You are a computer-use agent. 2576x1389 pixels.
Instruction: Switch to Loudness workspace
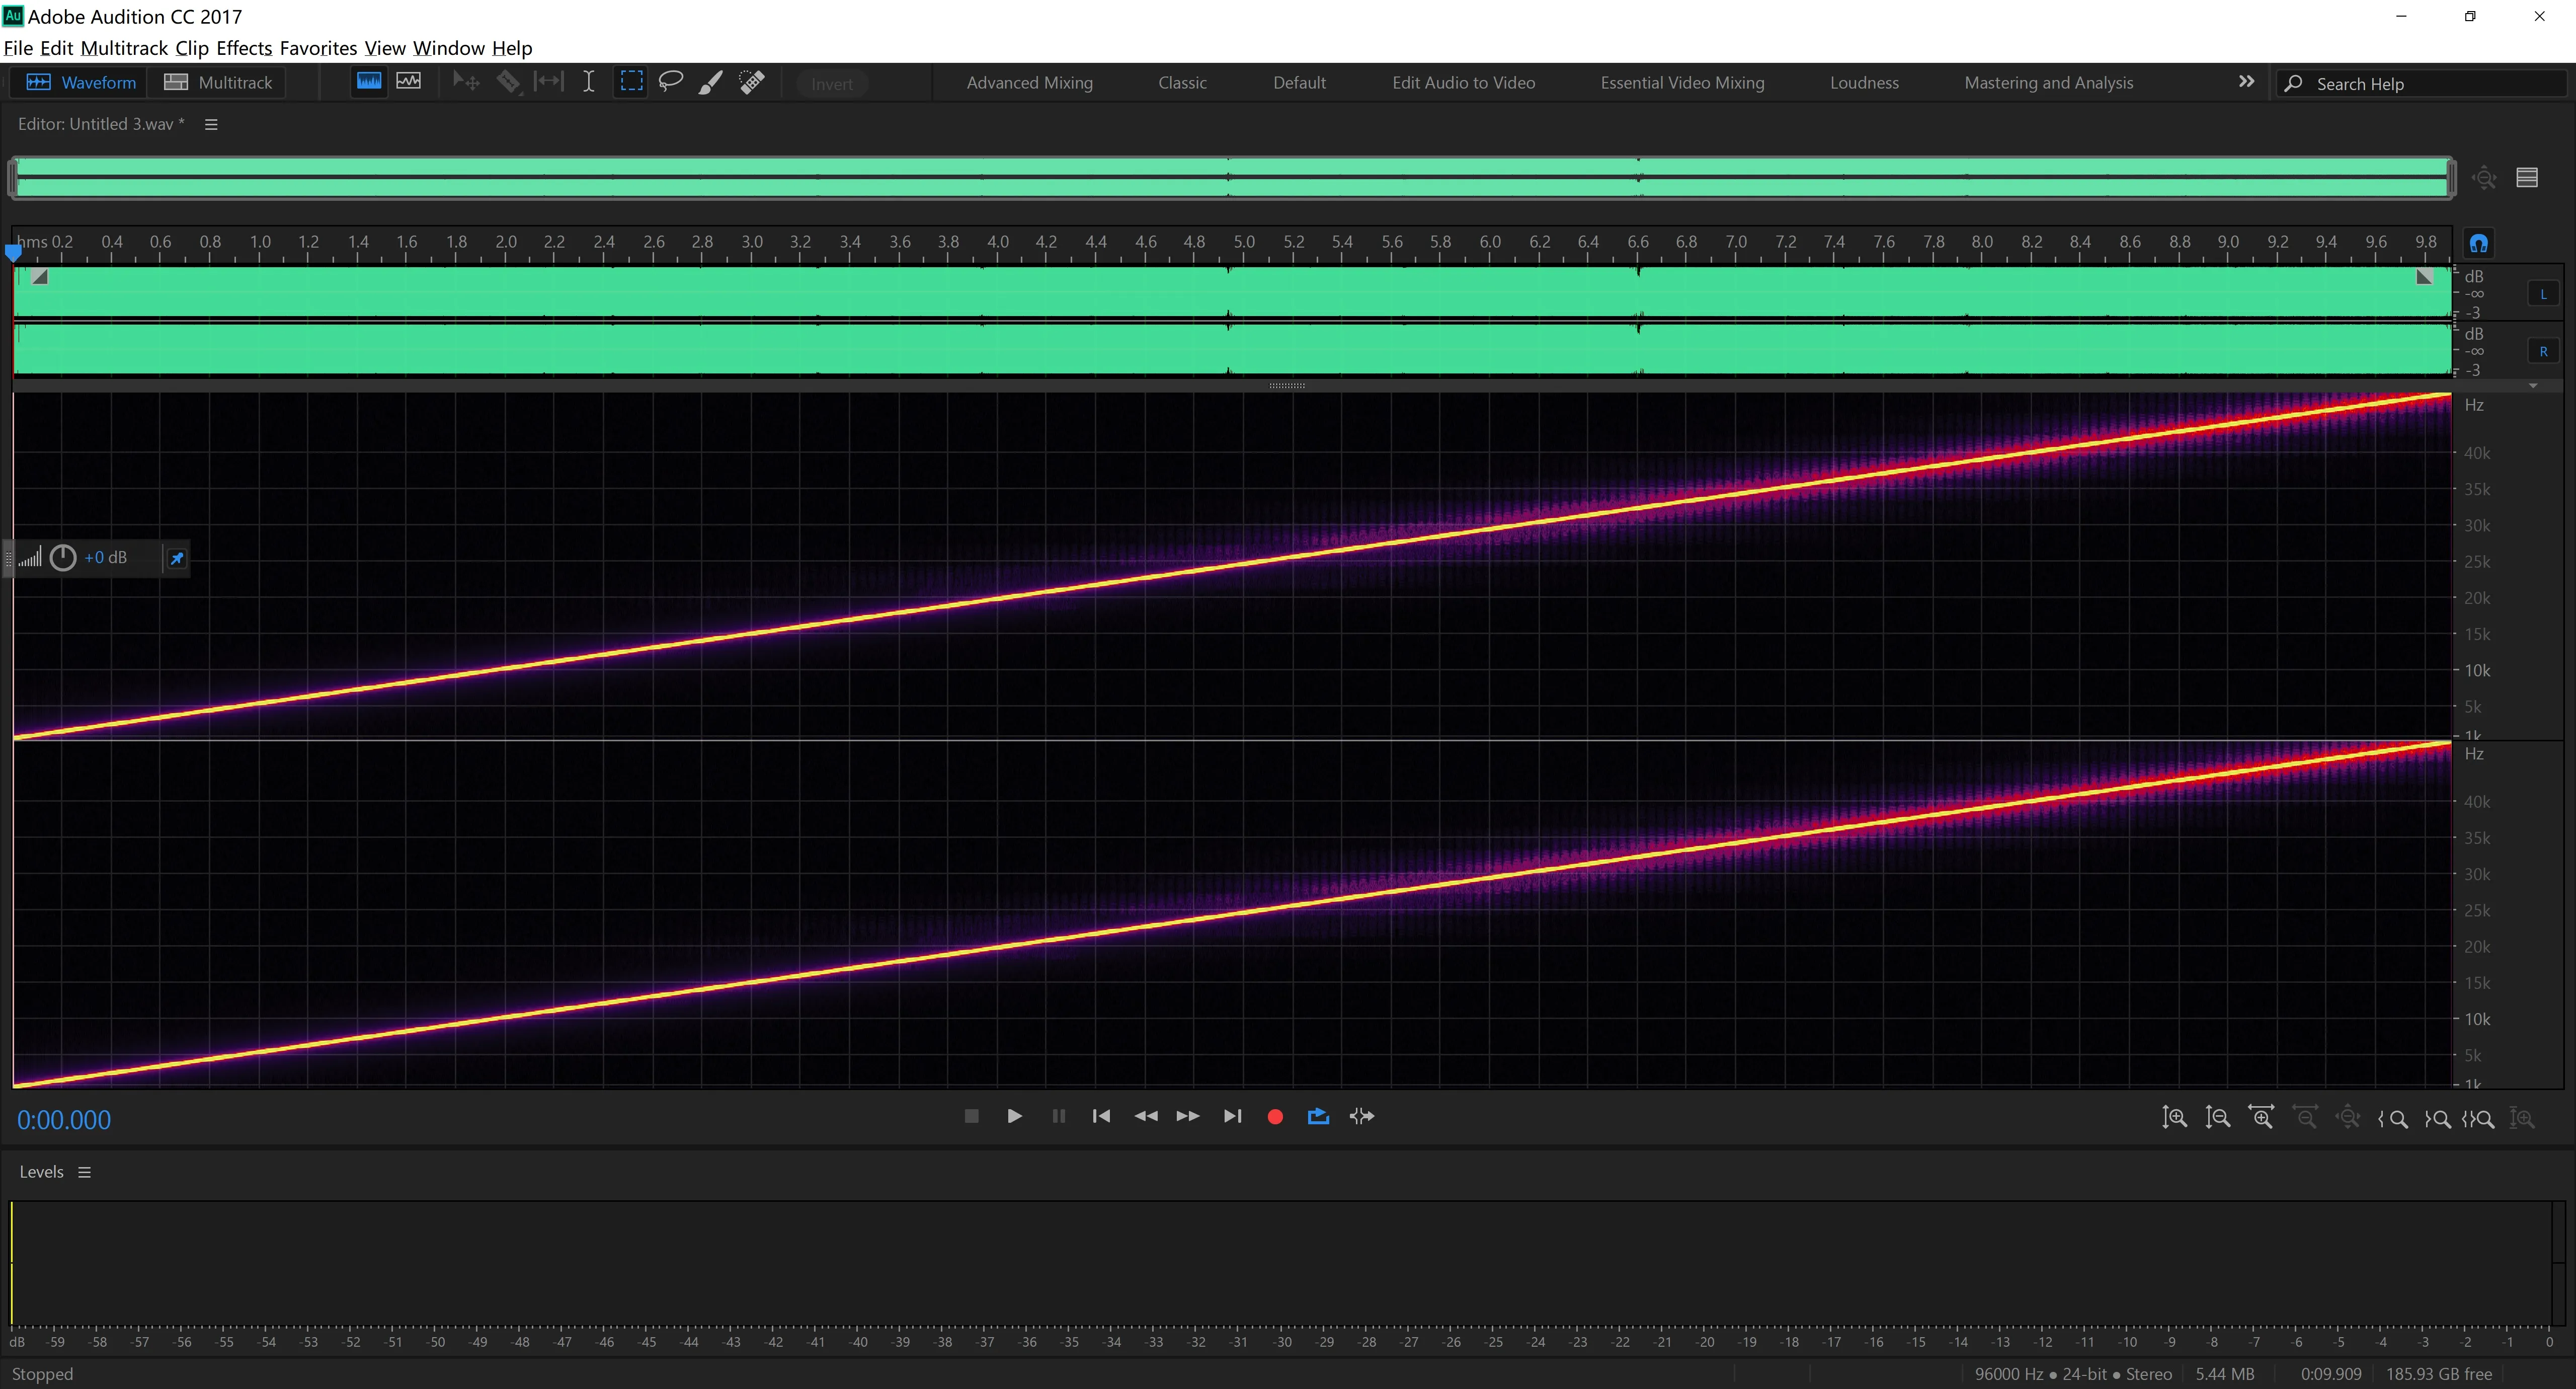(x=1864, y=83)
